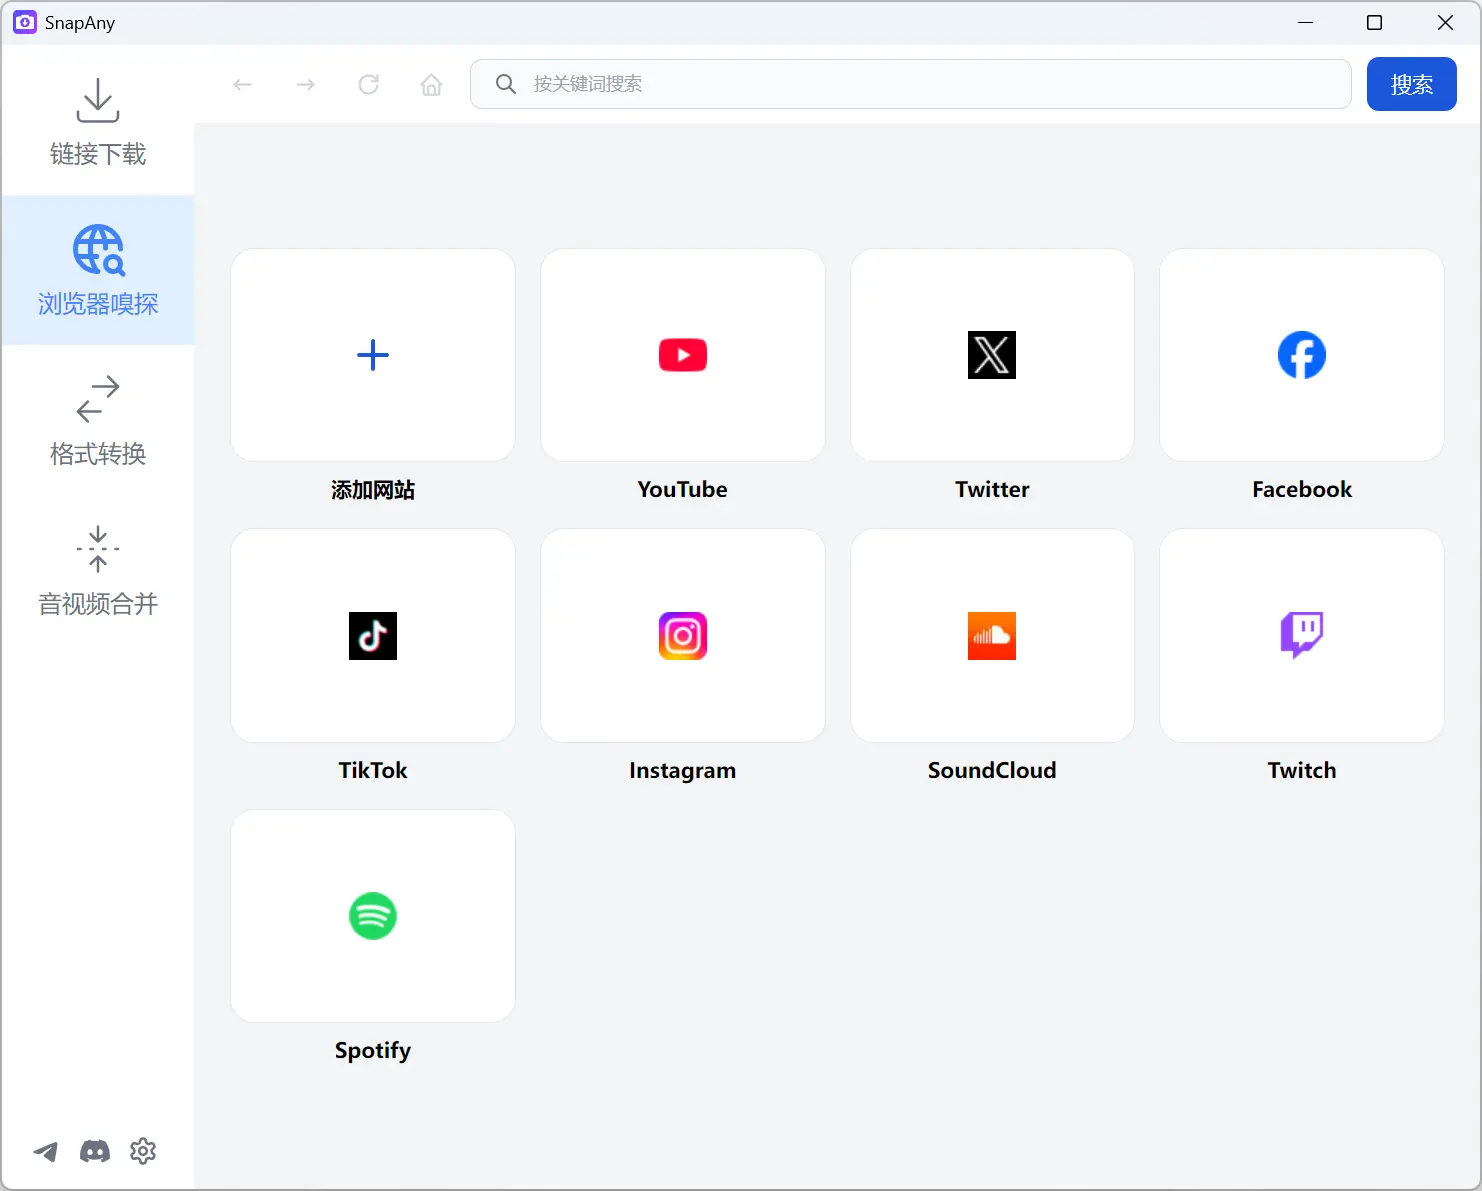Go forward with the right arrow
Viewport: 1482px width, 1191px height.
[x=306, y=85]
